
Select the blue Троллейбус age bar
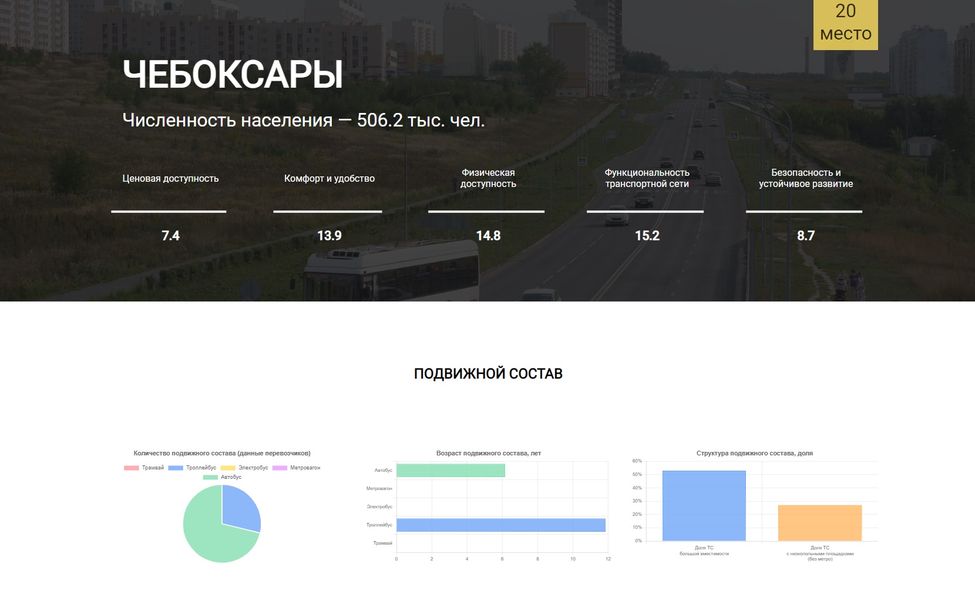pos(500,525)
